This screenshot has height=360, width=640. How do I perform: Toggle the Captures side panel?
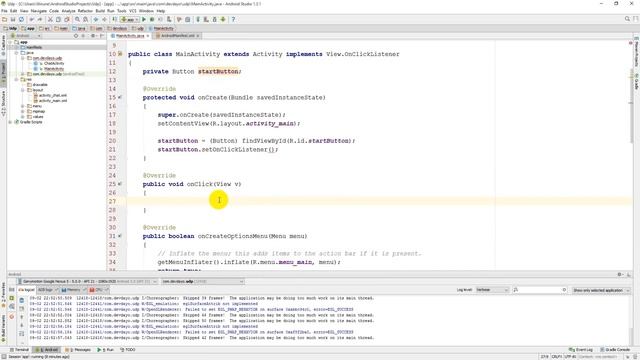3,45
